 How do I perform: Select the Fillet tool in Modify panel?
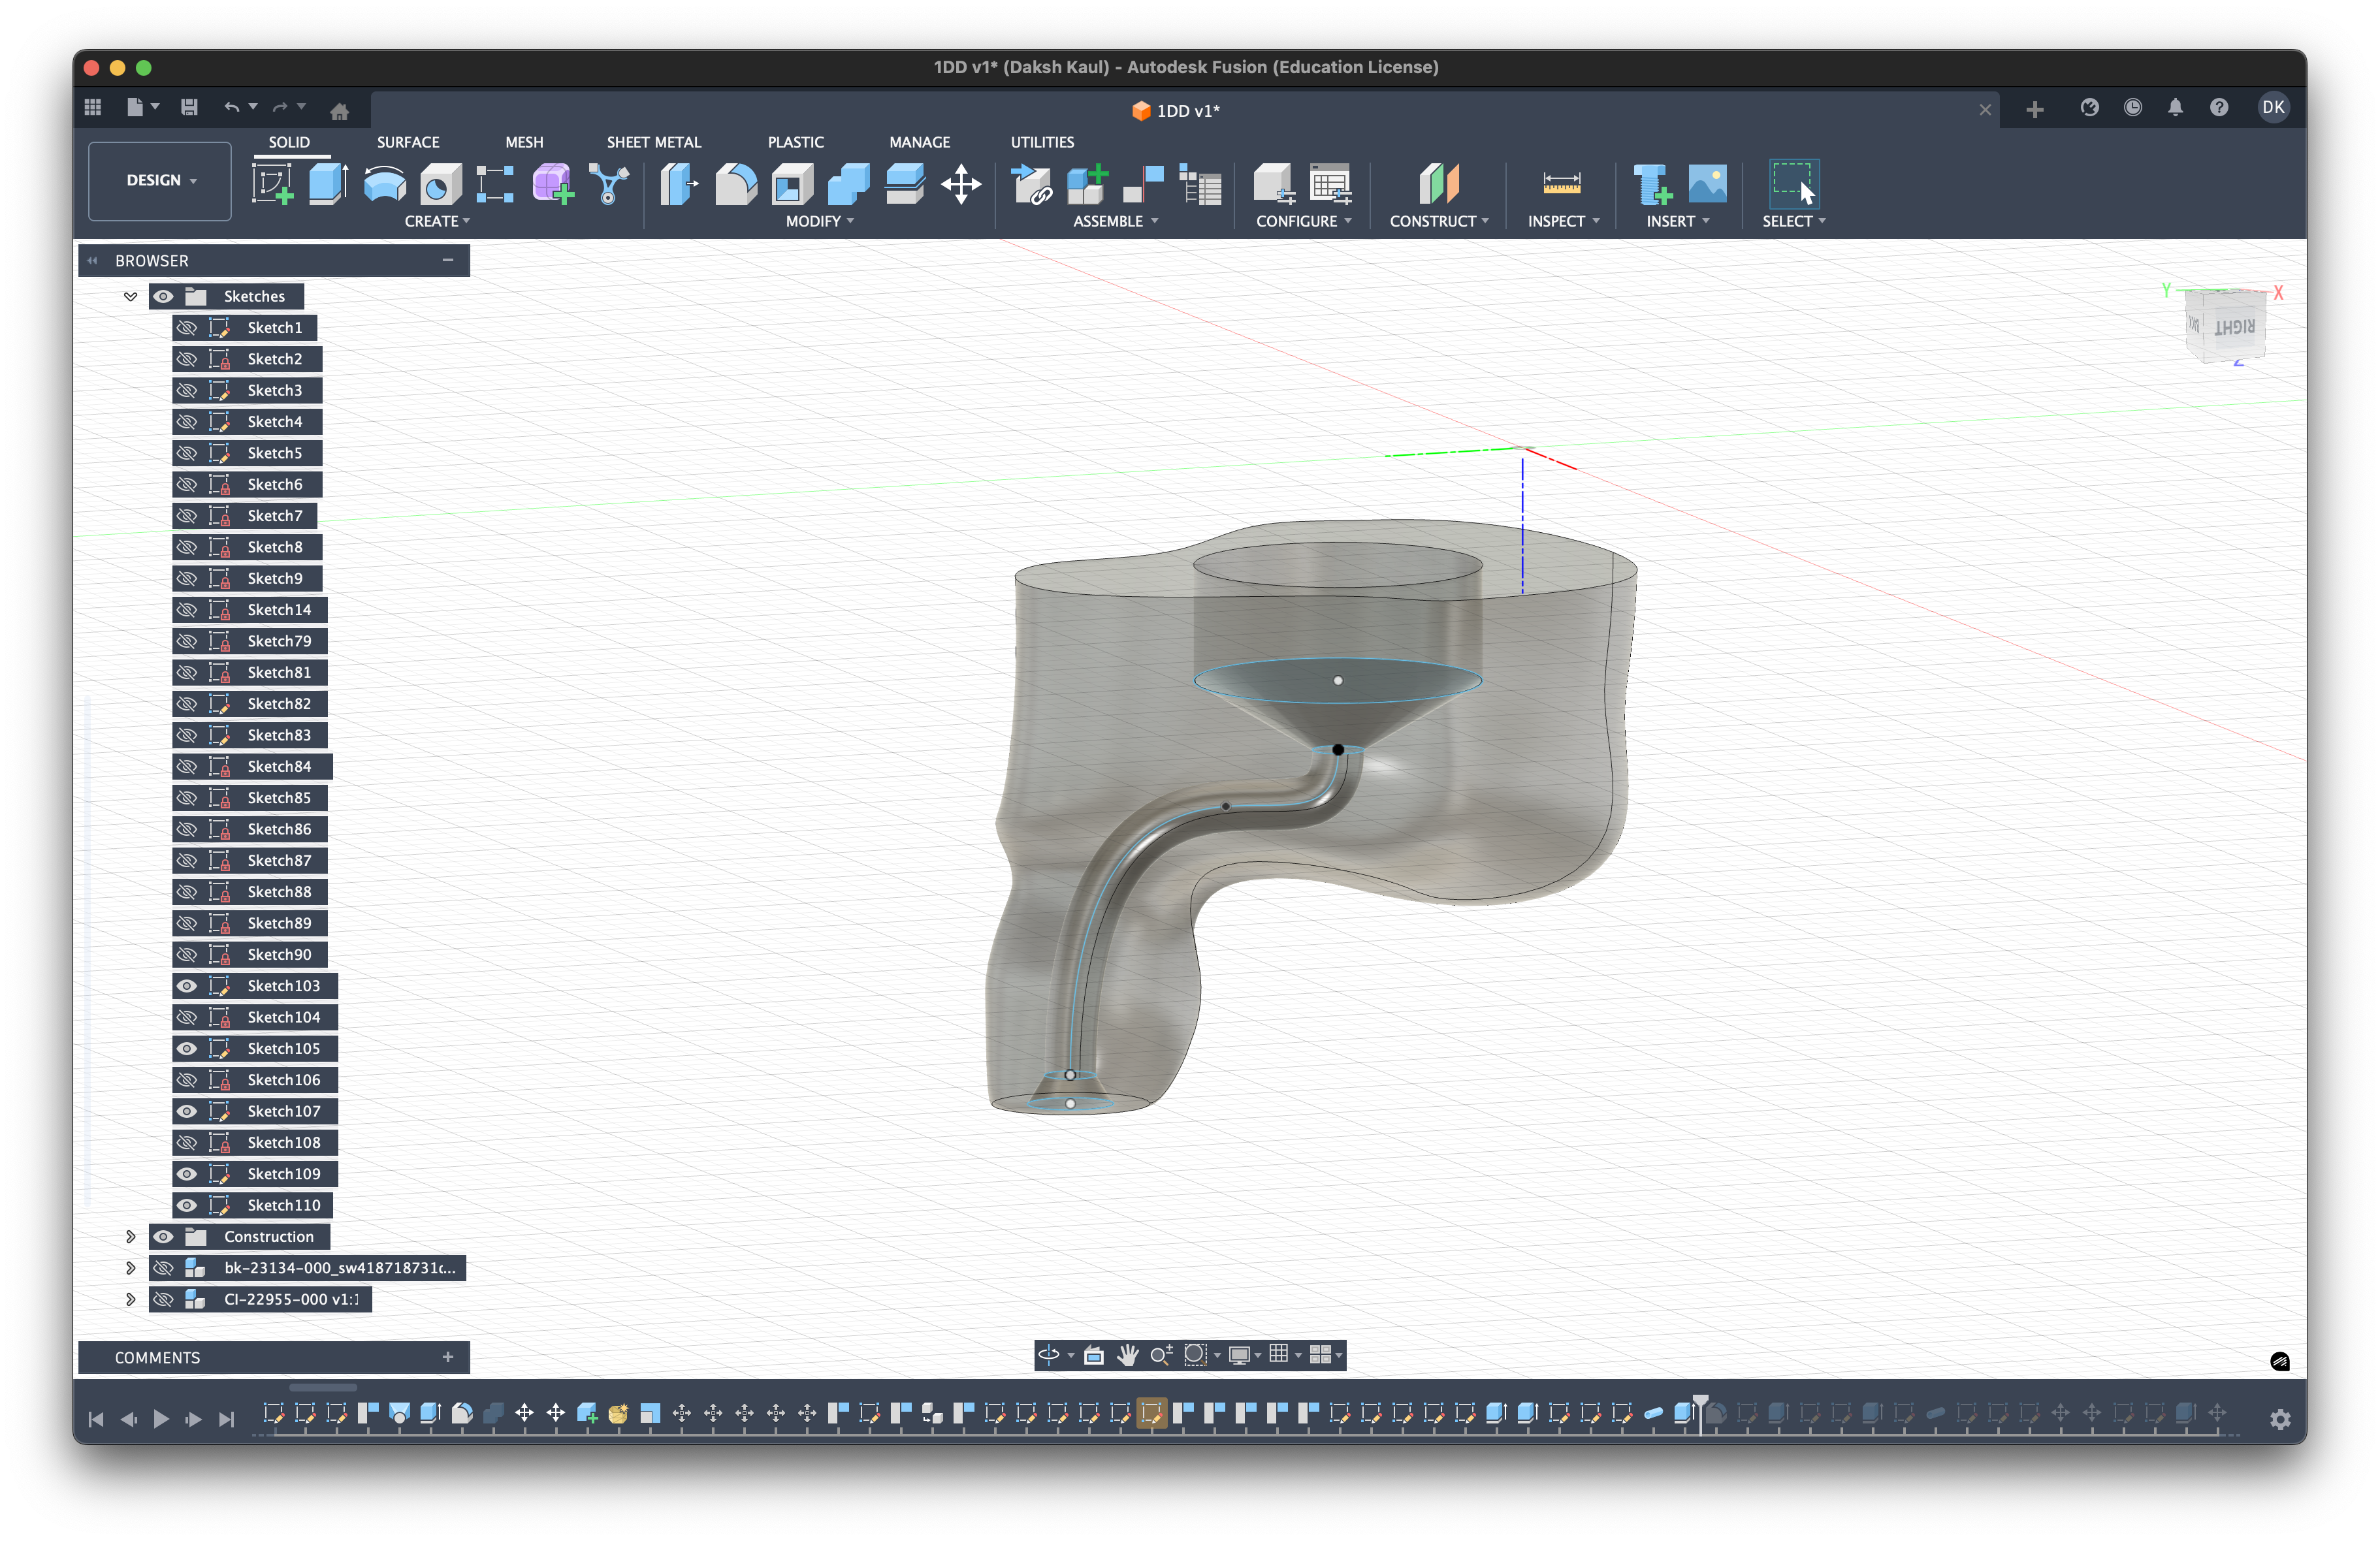click(x=735, y=183)
